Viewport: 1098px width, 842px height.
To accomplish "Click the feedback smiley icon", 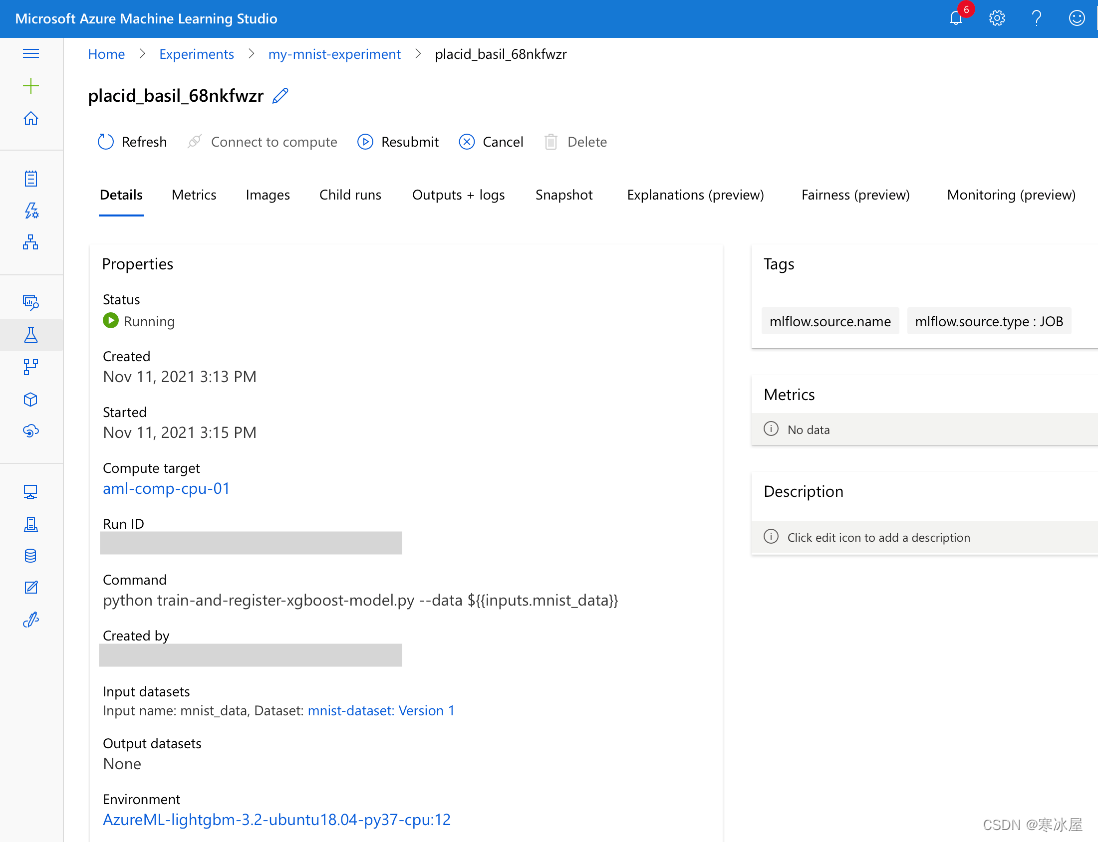I will [x=1077, y=18].
